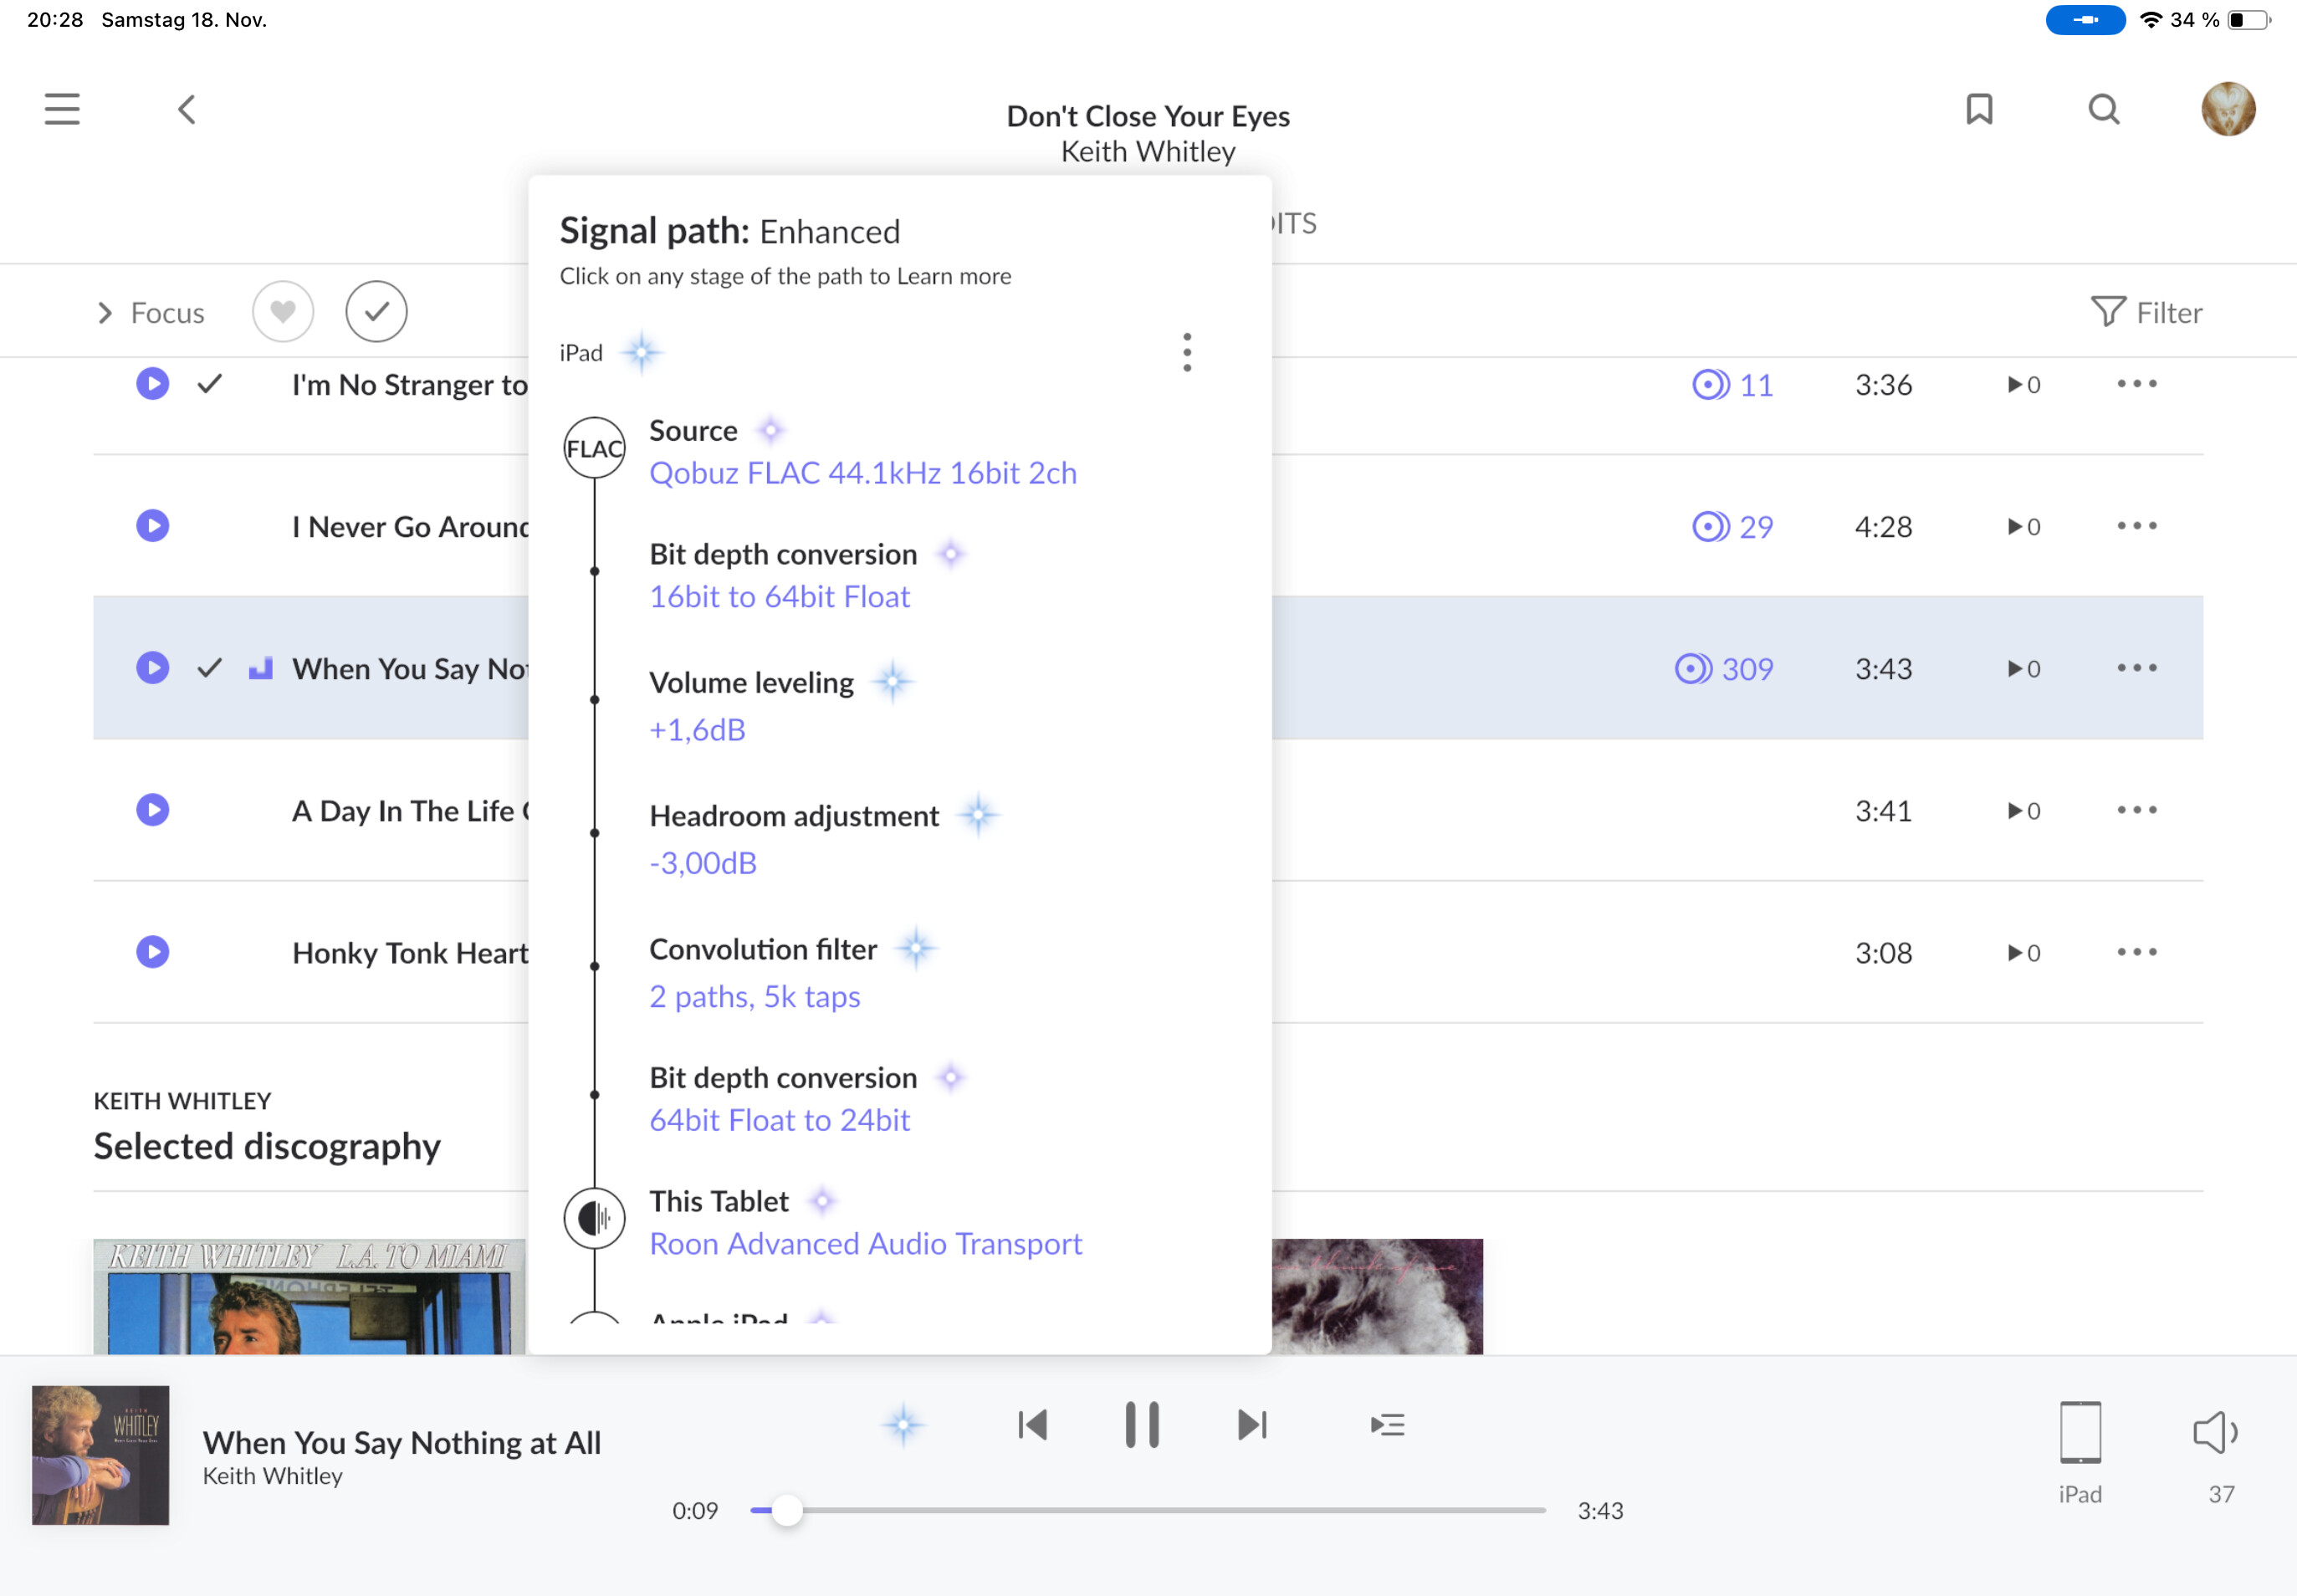Click the battery indicator in status bar
The width and height of the screenshot is (2297, 1596).
pos(2249,20)
